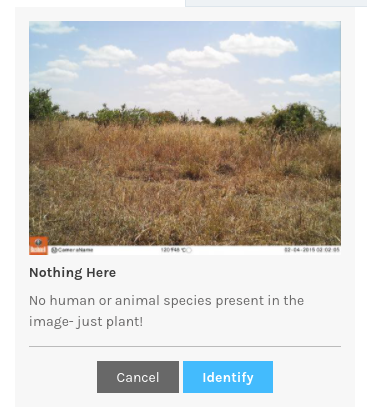Click the date timestamp on the photo
Screen dimensions: 367x417
click(312, 250)
